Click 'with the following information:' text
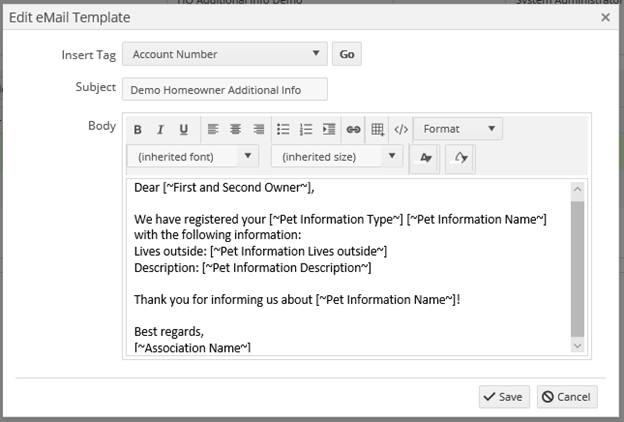Image resolution: width=624 pixels, height=422 pixels. [218, 235]
